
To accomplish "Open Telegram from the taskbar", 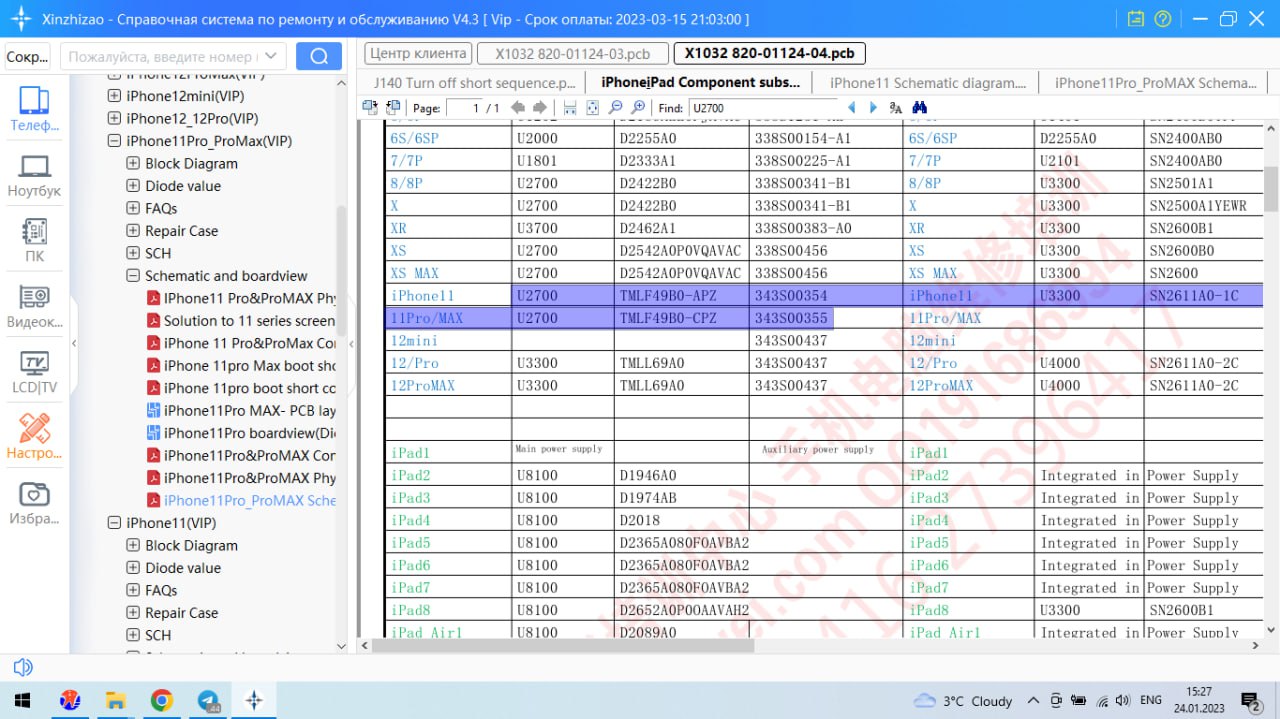I will 208,700.
